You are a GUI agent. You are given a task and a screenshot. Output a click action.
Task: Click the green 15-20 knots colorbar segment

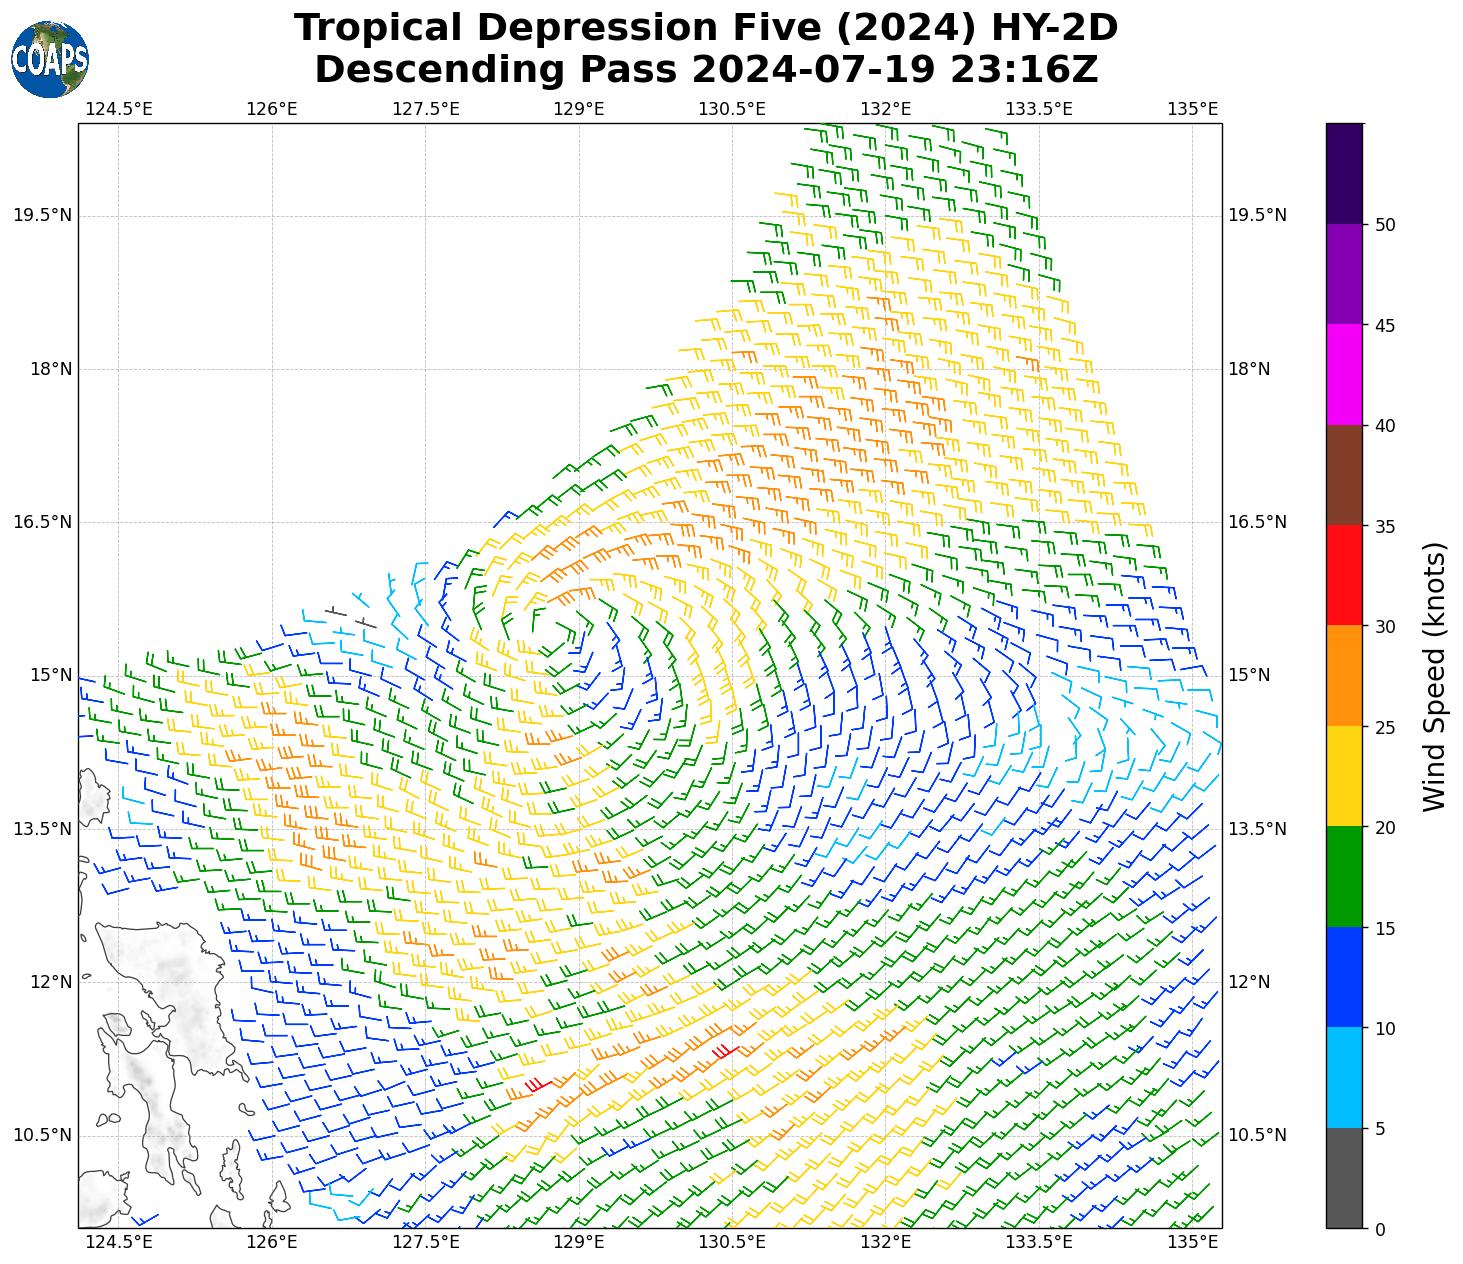click(x=1344, y=877)
